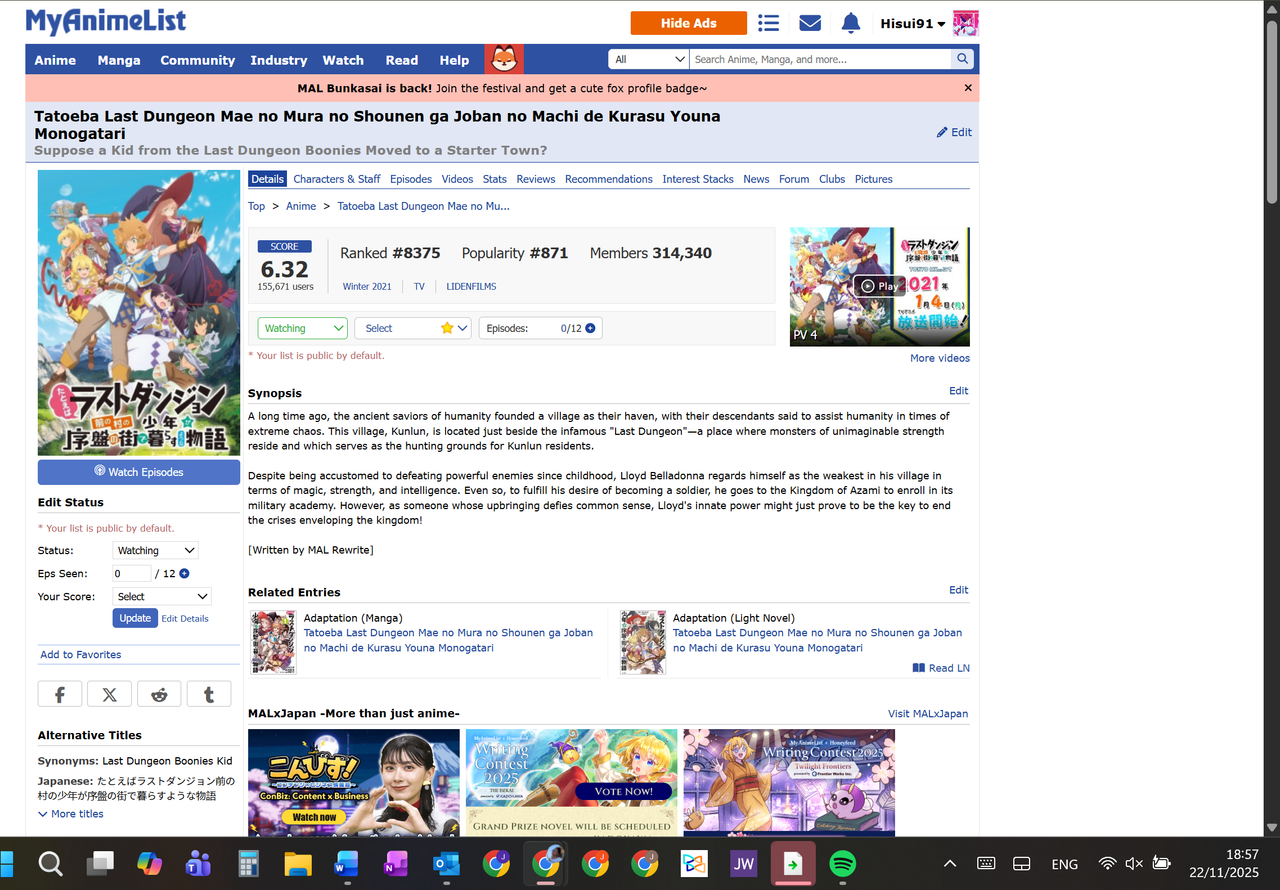The image size is (1280, 890).
Task: Open the sidebar Status dropdown
Action: [155, 550]
